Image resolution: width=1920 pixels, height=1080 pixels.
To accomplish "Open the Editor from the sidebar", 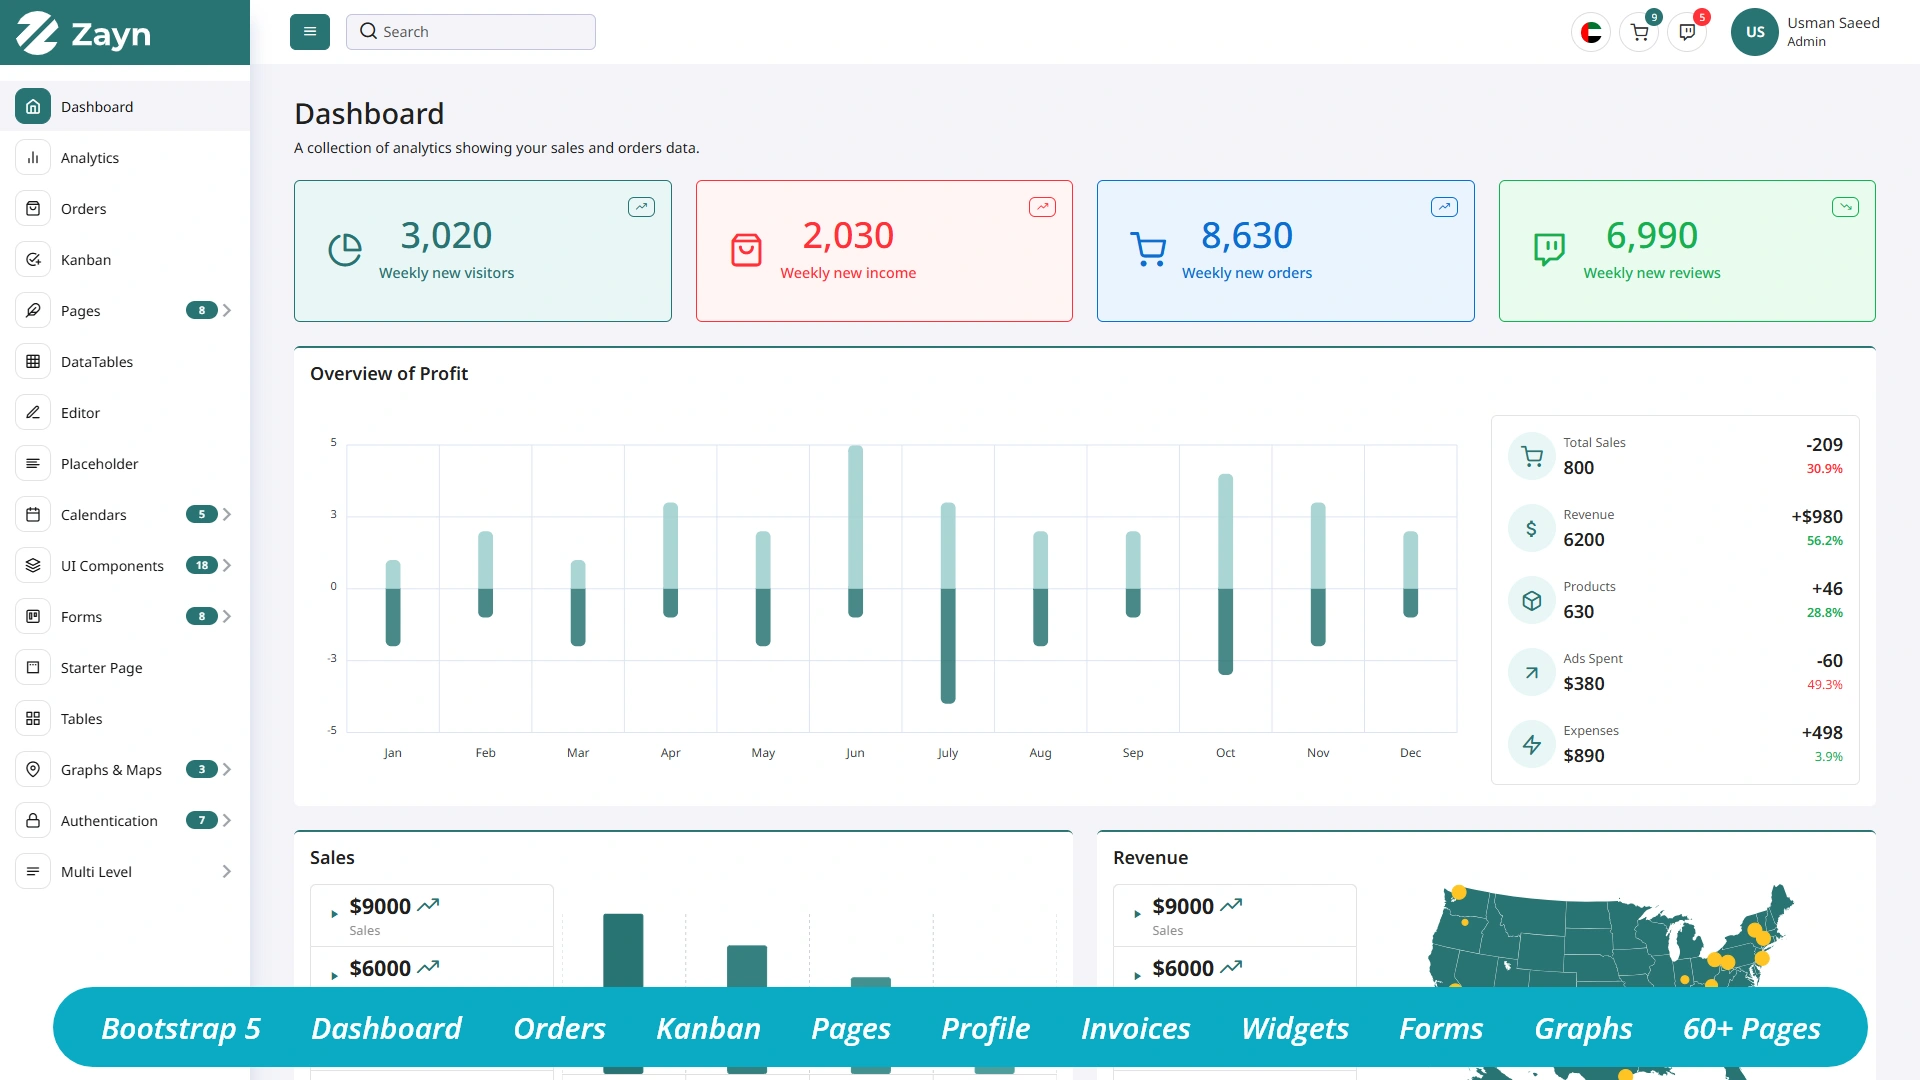I will tap(79, 412).
